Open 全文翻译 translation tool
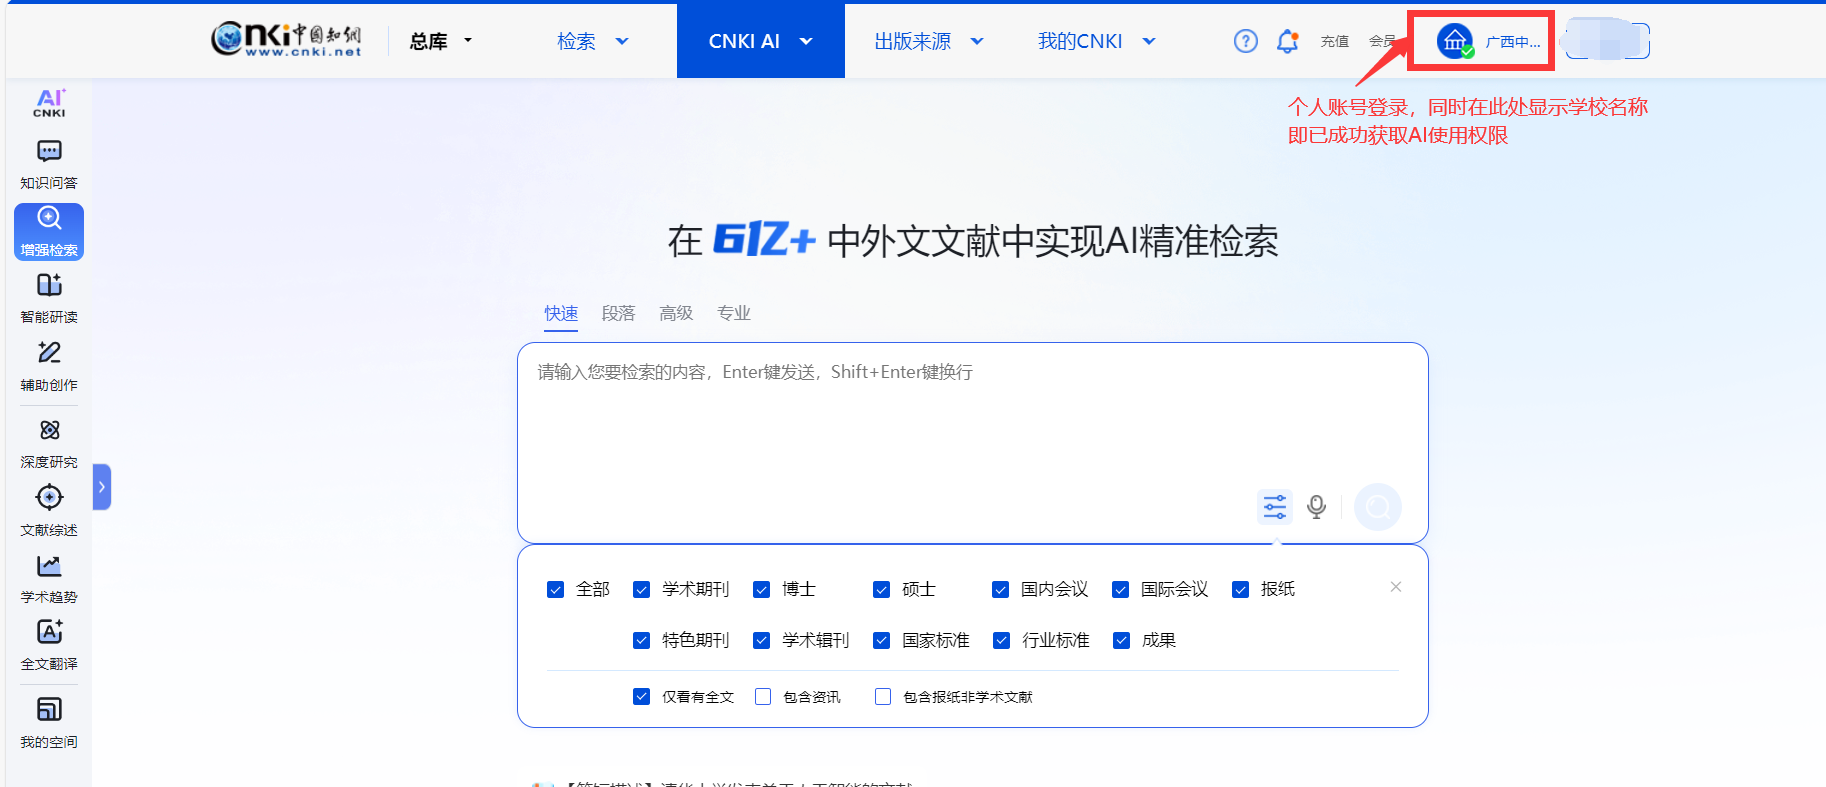This screenshot has width=1826, height=787. [x=49, y=645]
